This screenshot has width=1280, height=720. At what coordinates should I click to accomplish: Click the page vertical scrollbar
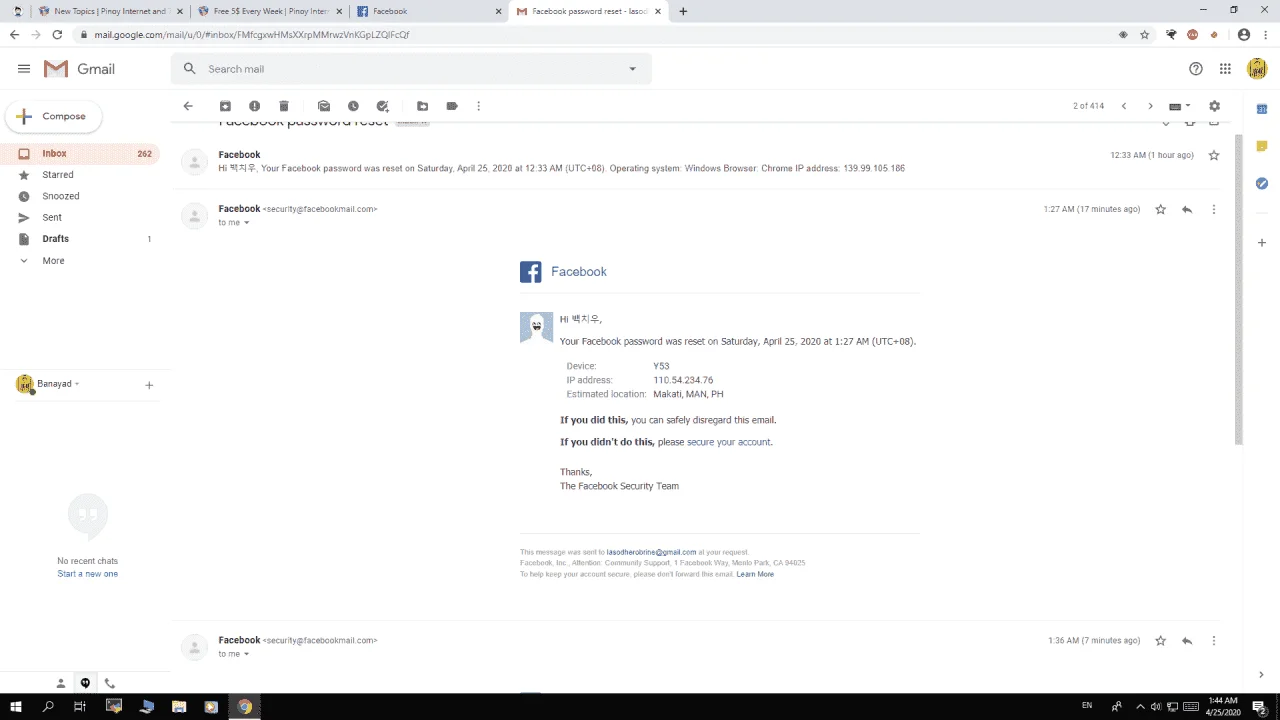(x=1239, y=290)
